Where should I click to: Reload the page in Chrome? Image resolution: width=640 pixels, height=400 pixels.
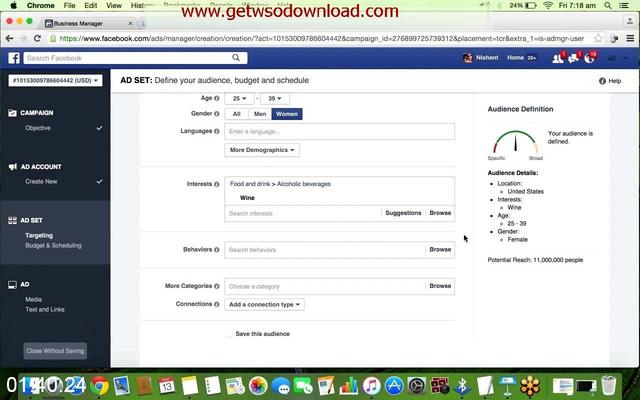coord(37,38)
